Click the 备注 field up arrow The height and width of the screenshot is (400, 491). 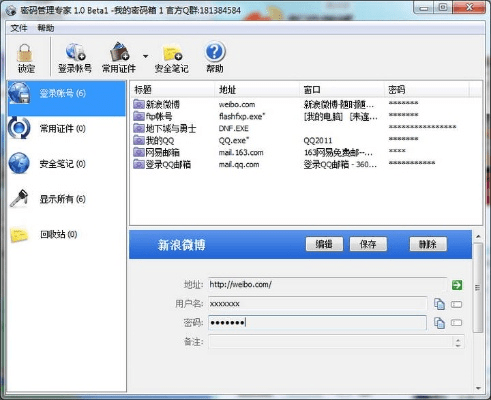[458, 340]
